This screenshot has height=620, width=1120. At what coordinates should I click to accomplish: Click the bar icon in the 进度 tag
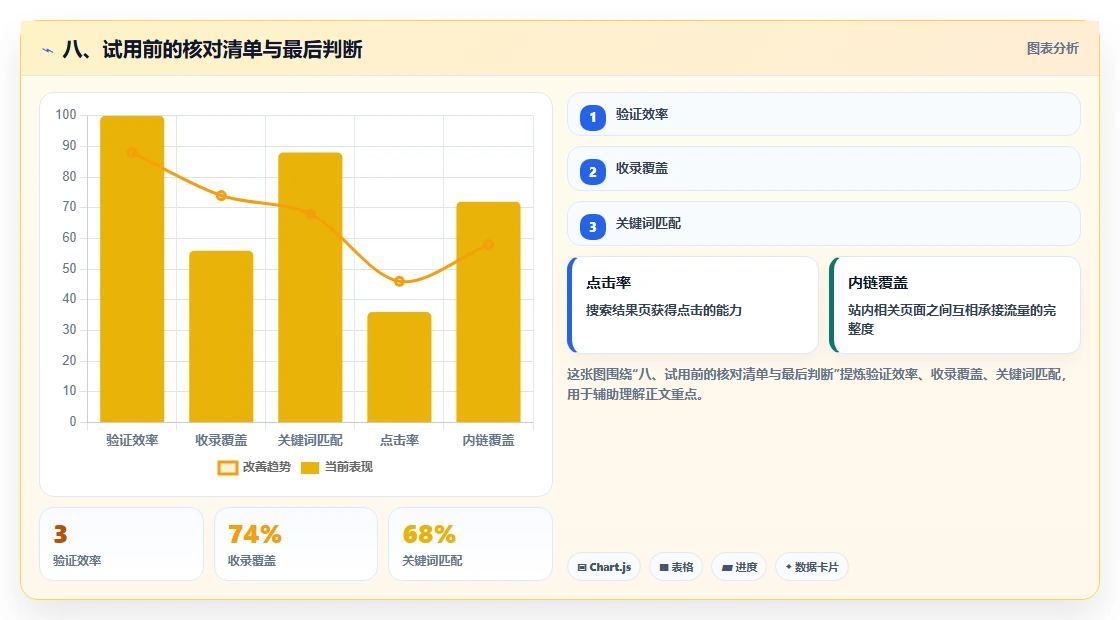tap(727, 568)
